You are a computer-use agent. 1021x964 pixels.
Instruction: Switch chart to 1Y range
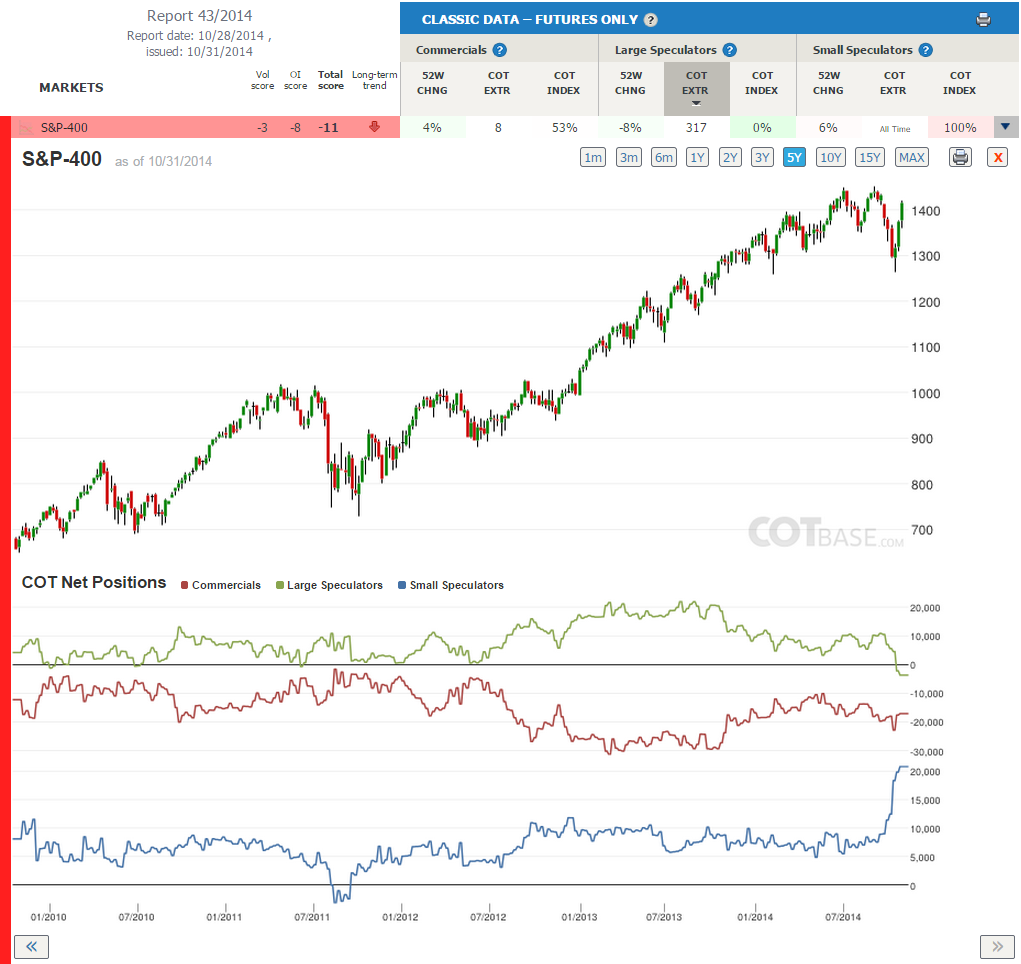(697, 158)
